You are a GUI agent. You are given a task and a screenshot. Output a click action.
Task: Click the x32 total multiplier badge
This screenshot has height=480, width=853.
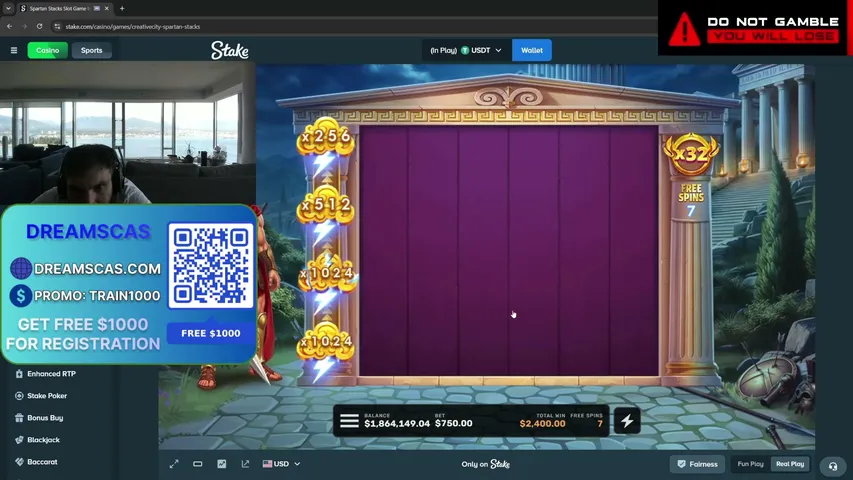coord(691,153)
